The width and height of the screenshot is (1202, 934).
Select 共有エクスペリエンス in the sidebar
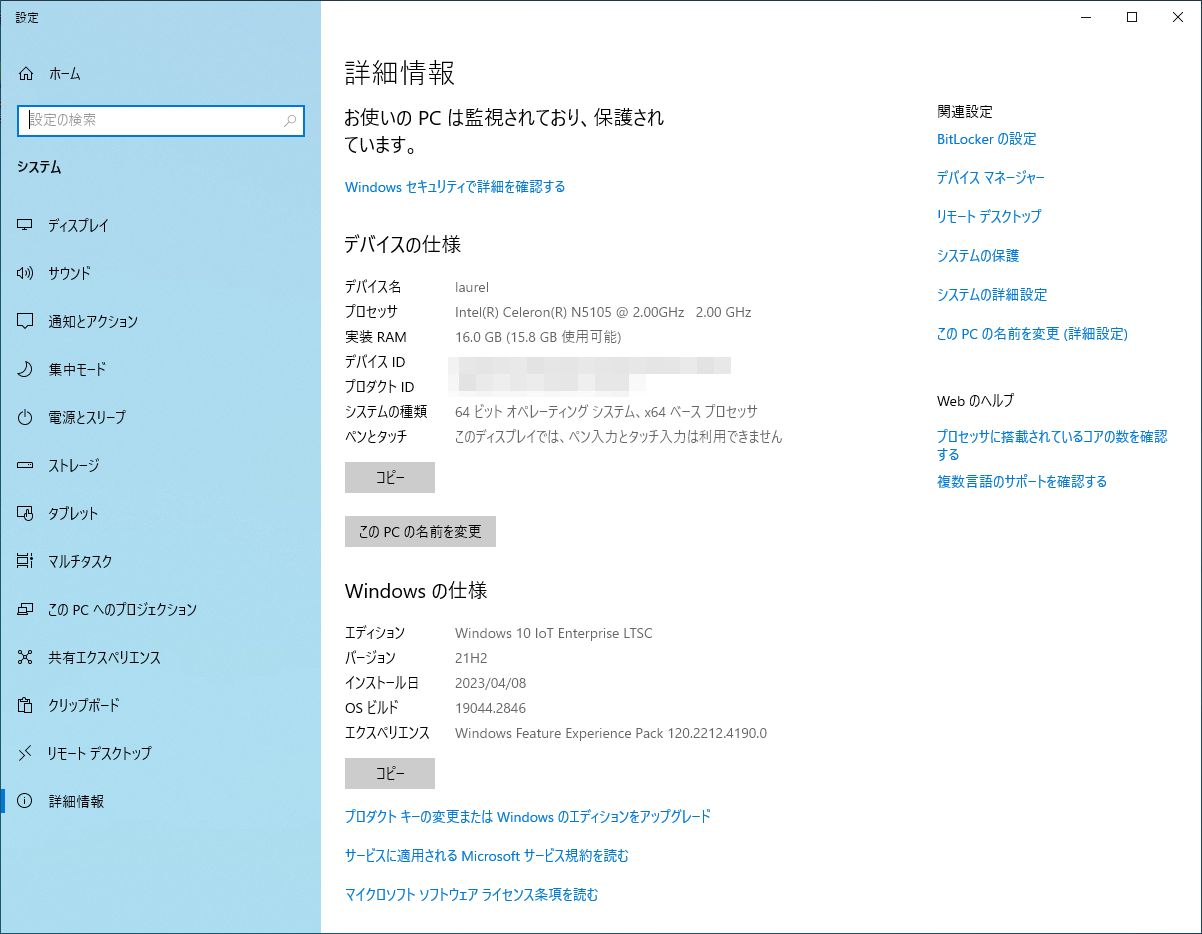point(160,658)
